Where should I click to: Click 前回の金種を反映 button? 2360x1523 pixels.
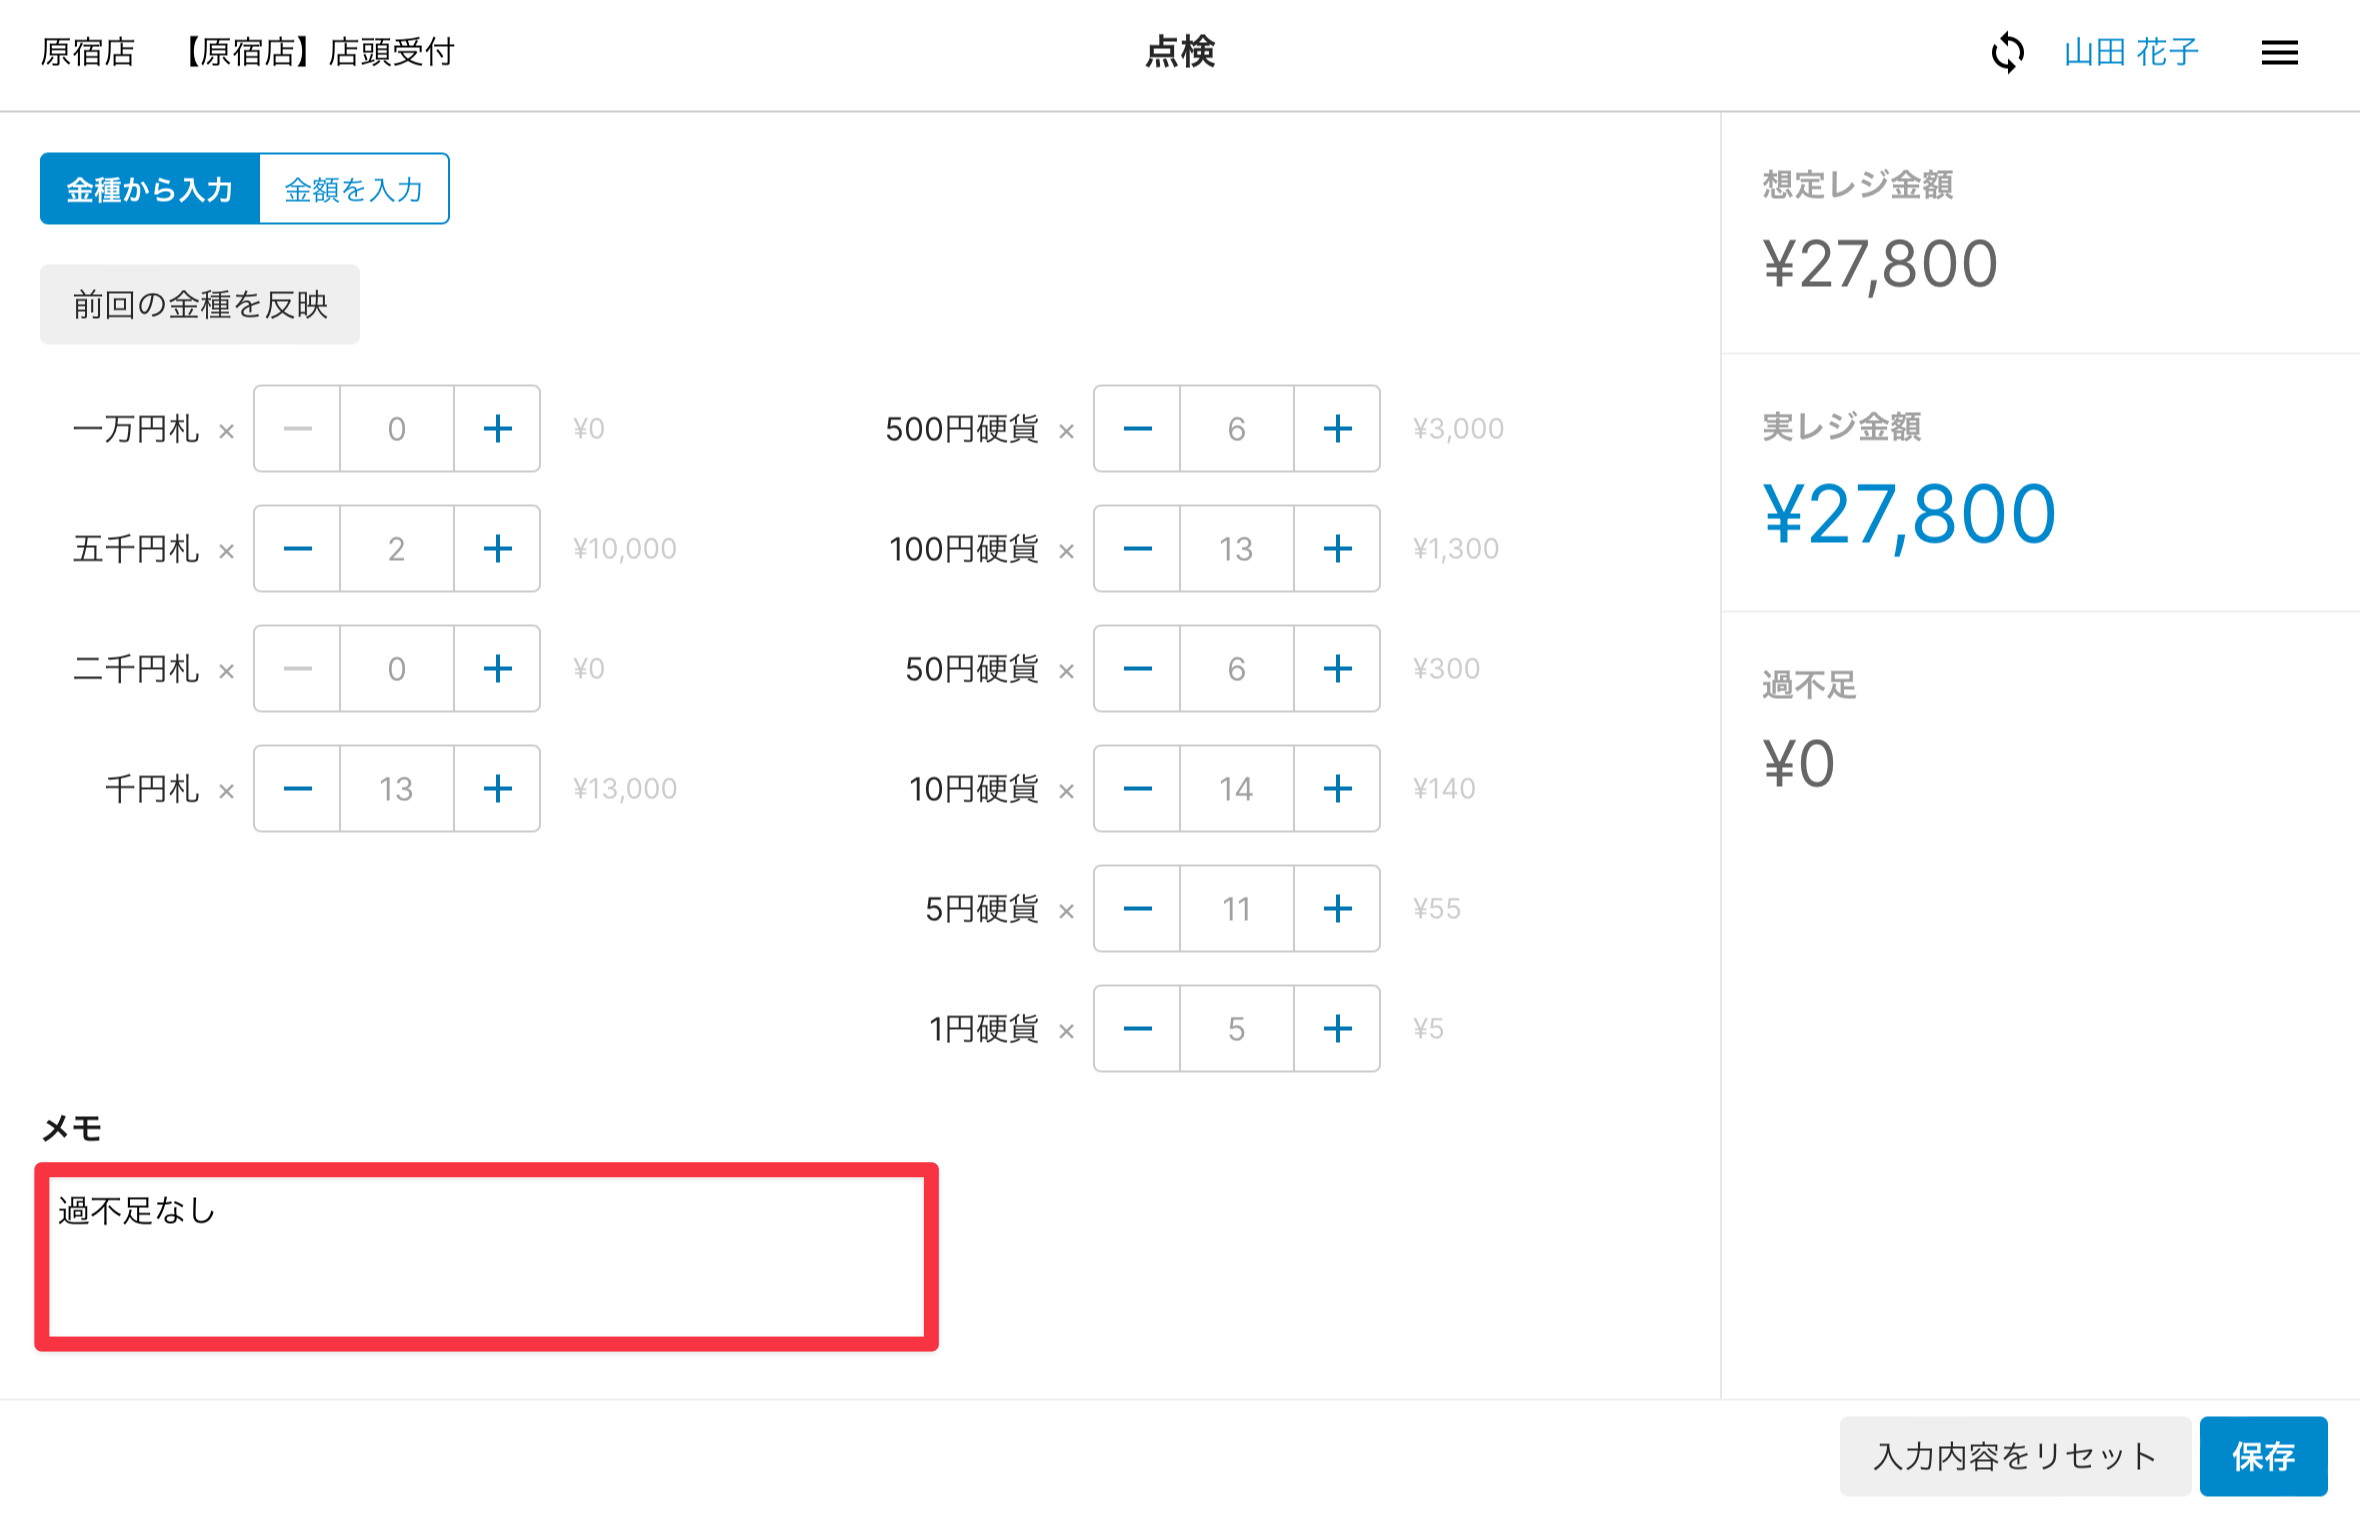pos(200,305)
